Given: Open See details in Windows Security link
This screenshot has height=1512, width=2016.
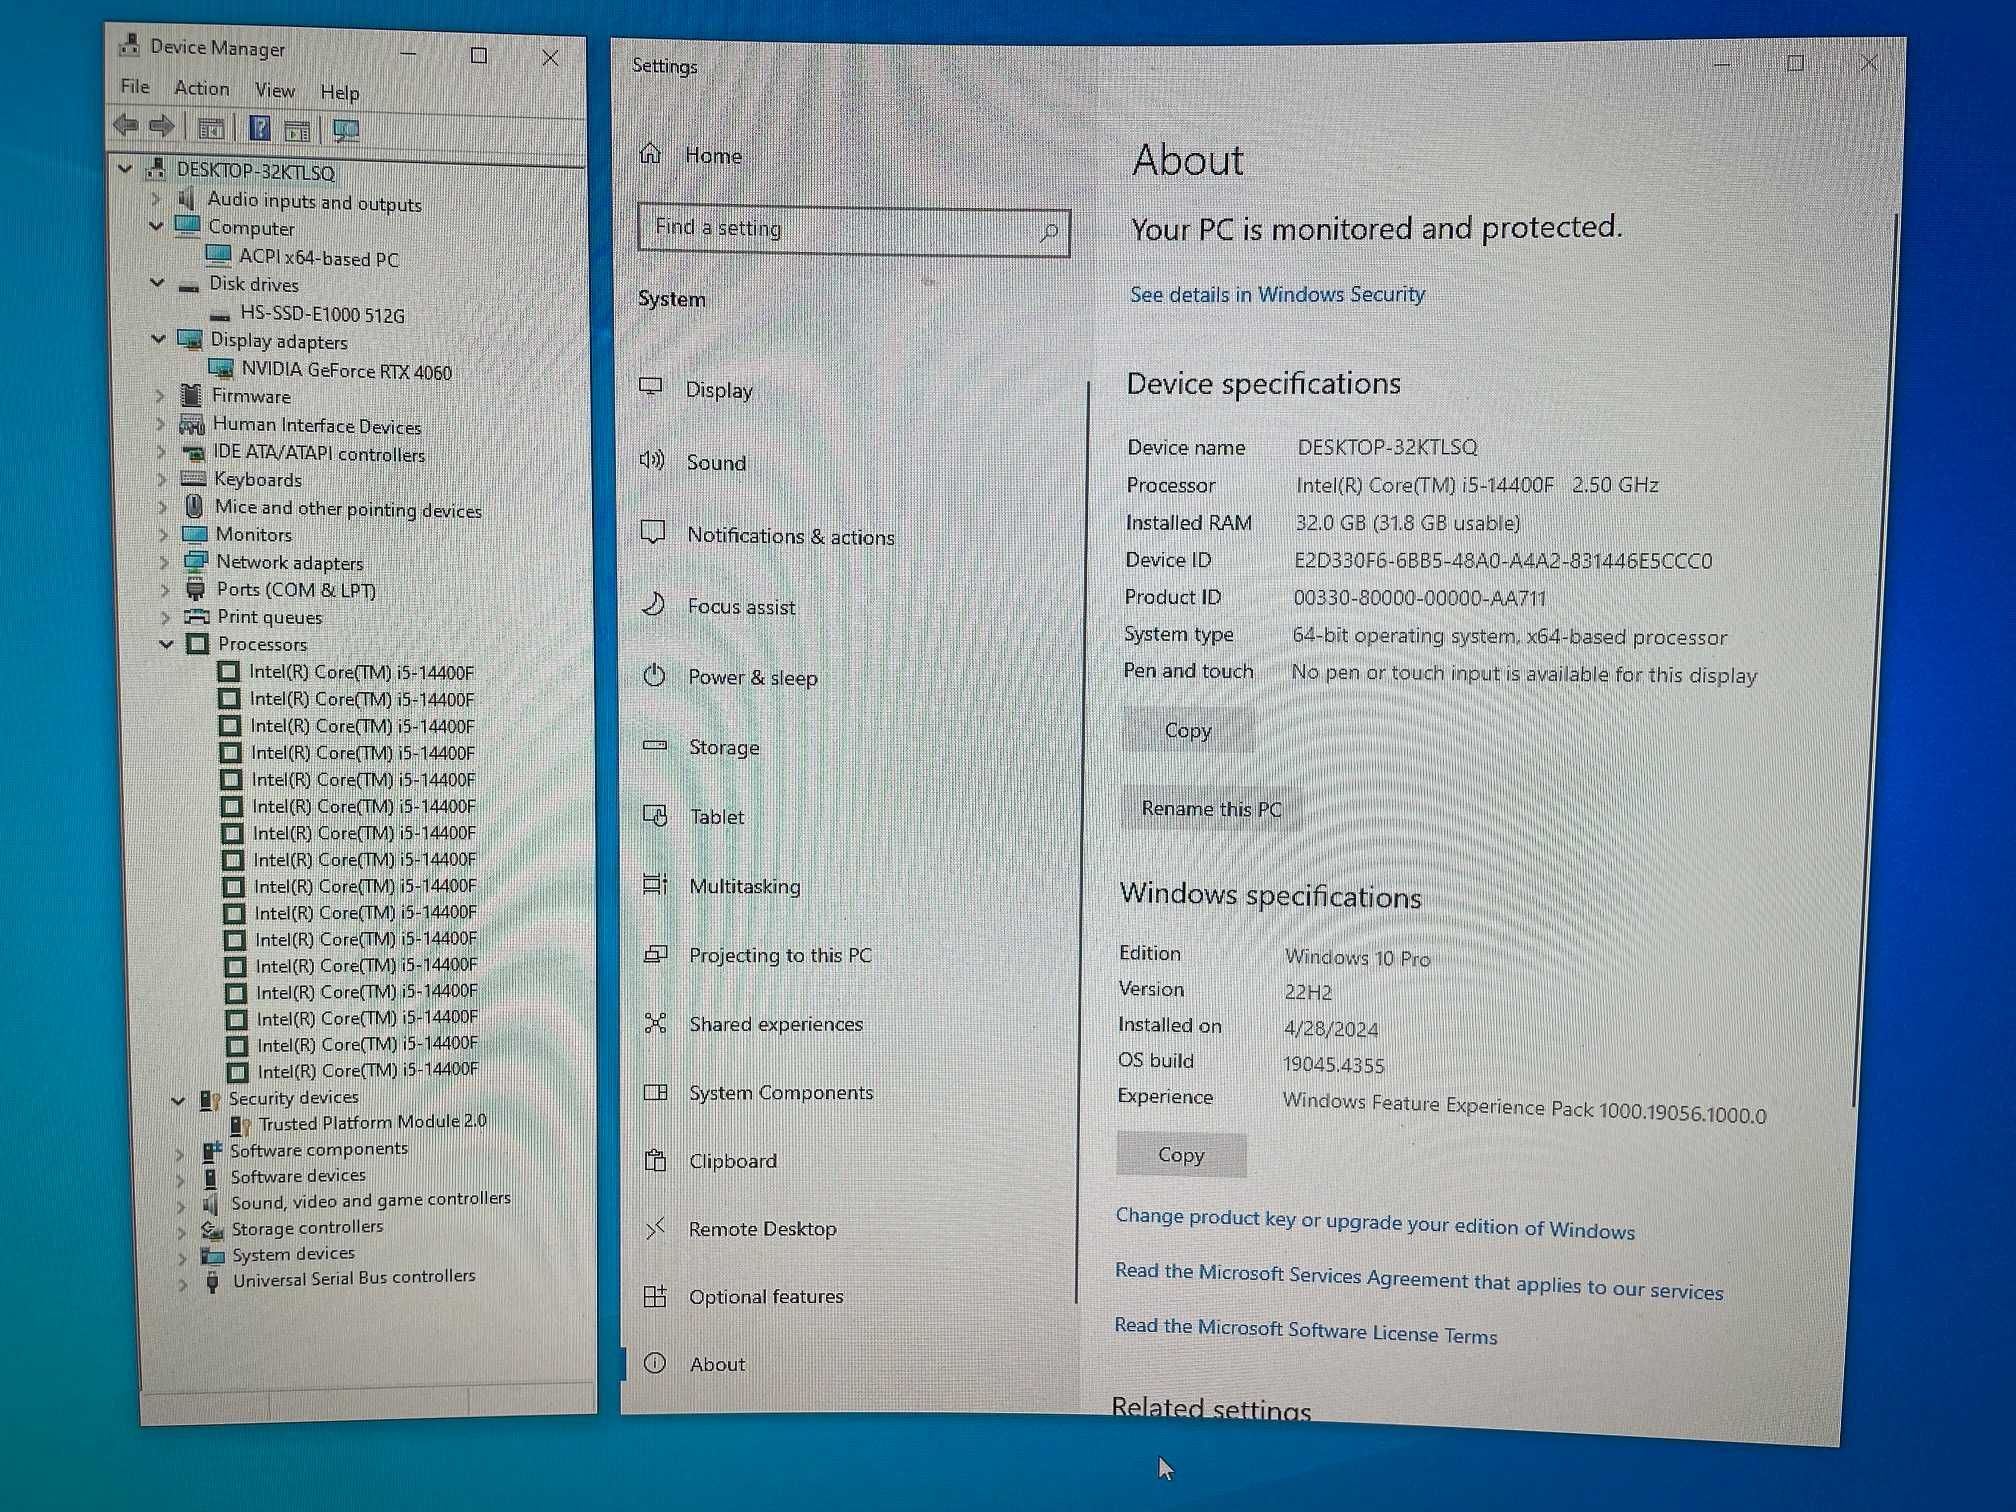Looking at the screenshot, I should pyautogui.click(x=1277, y=294).
